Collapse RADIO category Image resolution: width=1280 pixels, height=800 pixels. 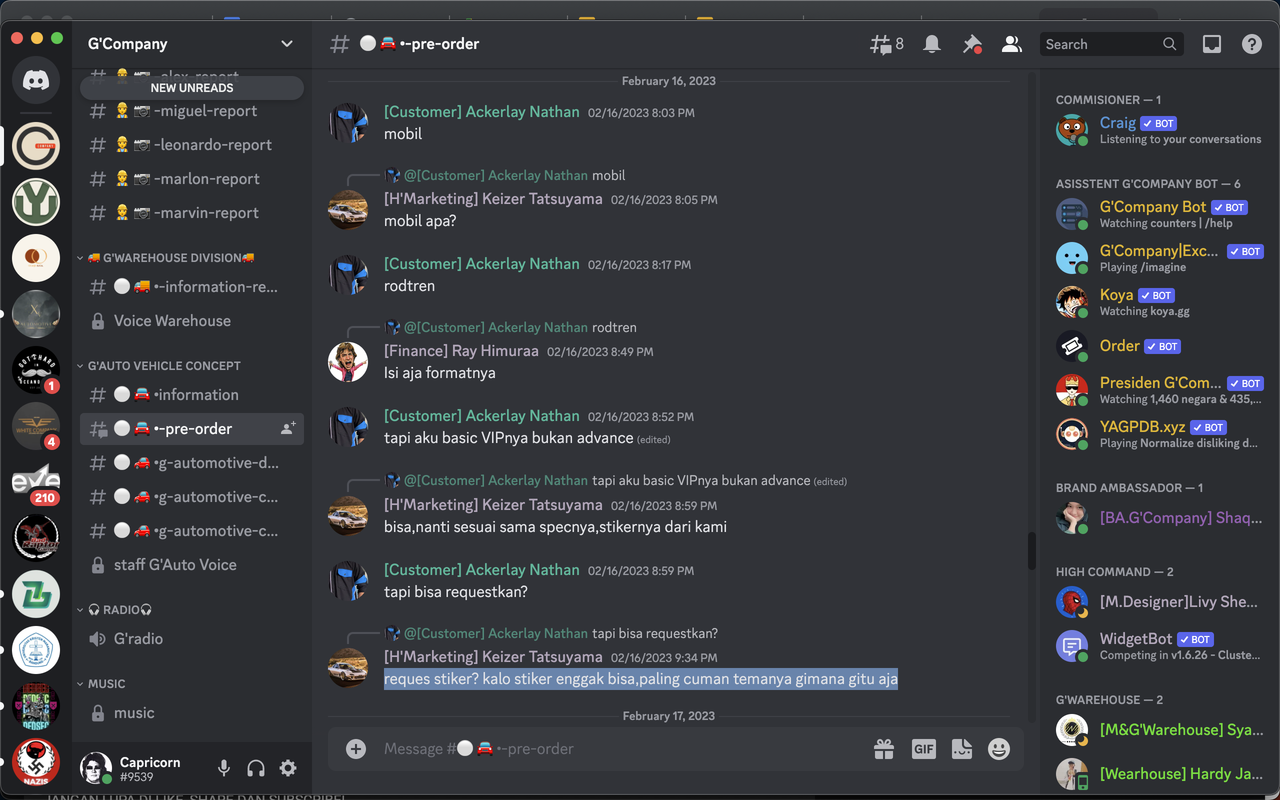coord(115,610)
